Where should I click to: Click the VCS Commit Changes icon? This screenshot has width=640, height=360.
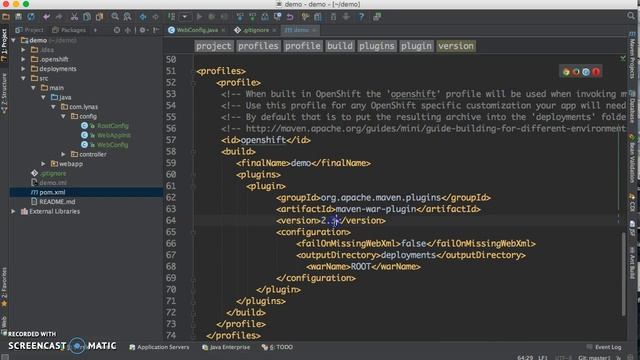[x=252, y=17]
